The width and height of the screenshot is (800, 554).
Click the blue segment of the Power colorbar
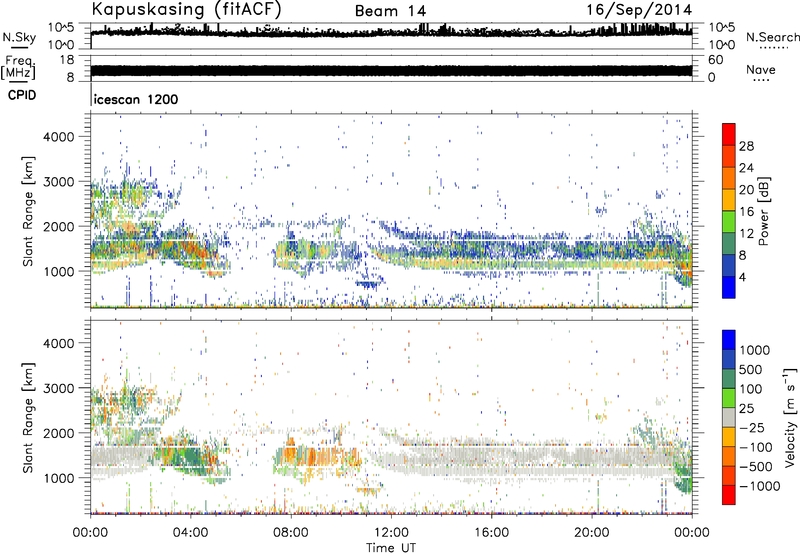point(729,287)
